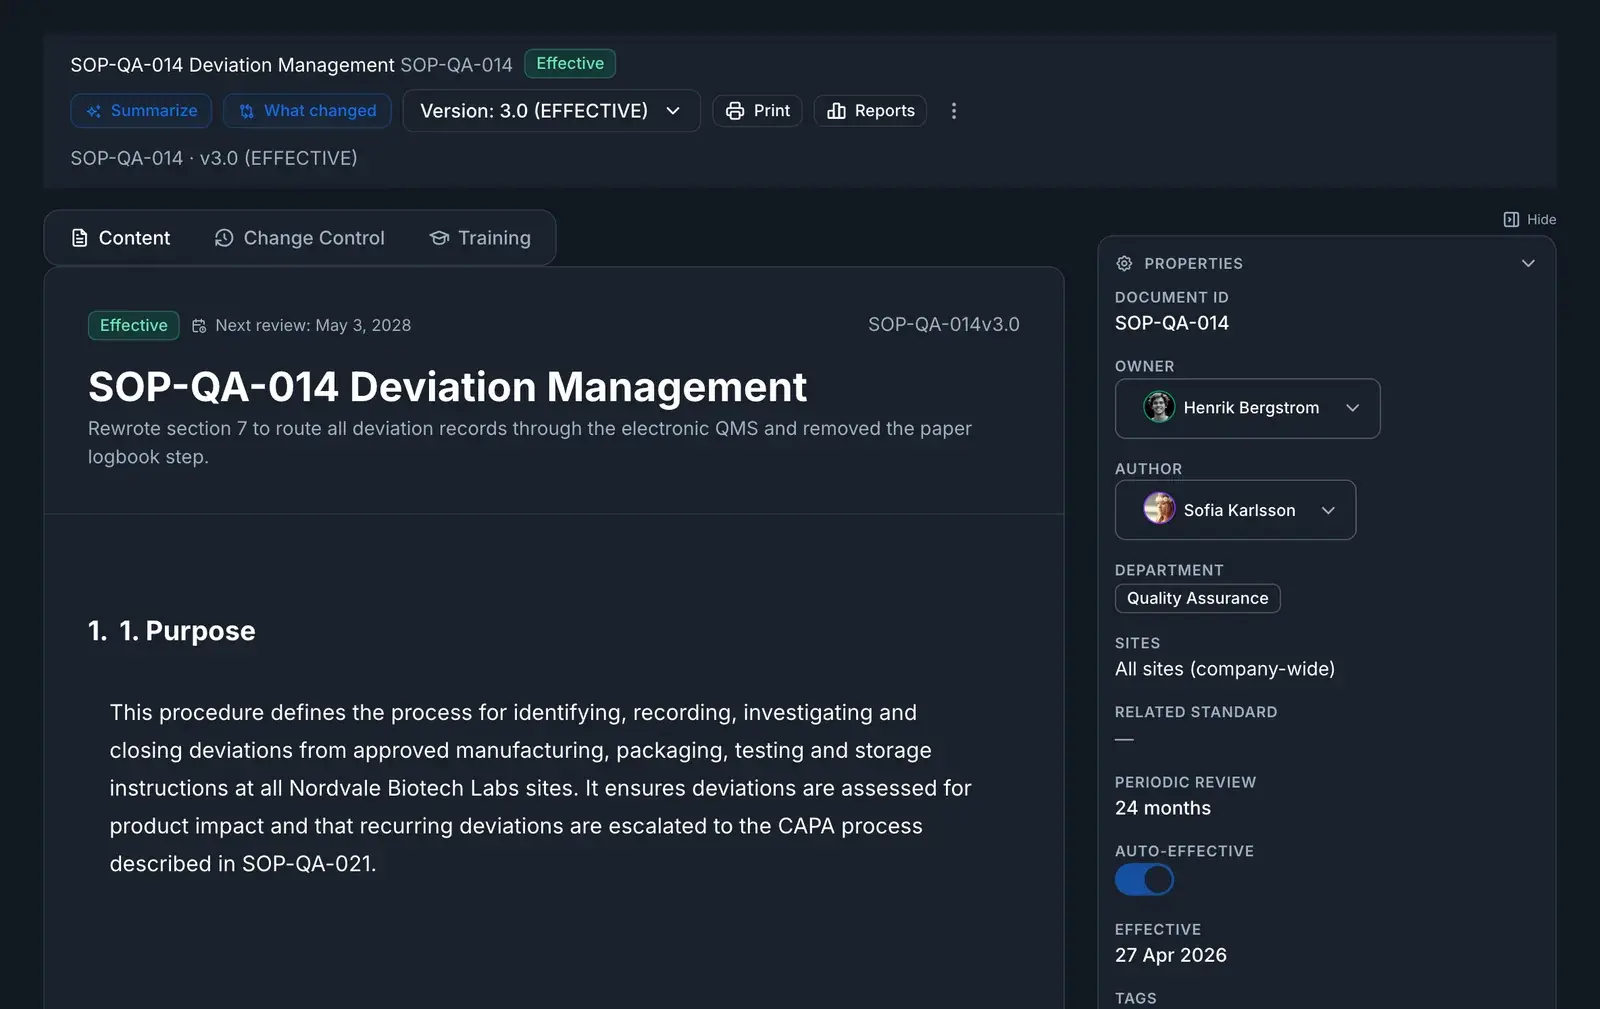The image size is (1600, 1009).
Task: Click the document title 'SOP-QA-014 Deviation Management'
Action: [447, 387]
